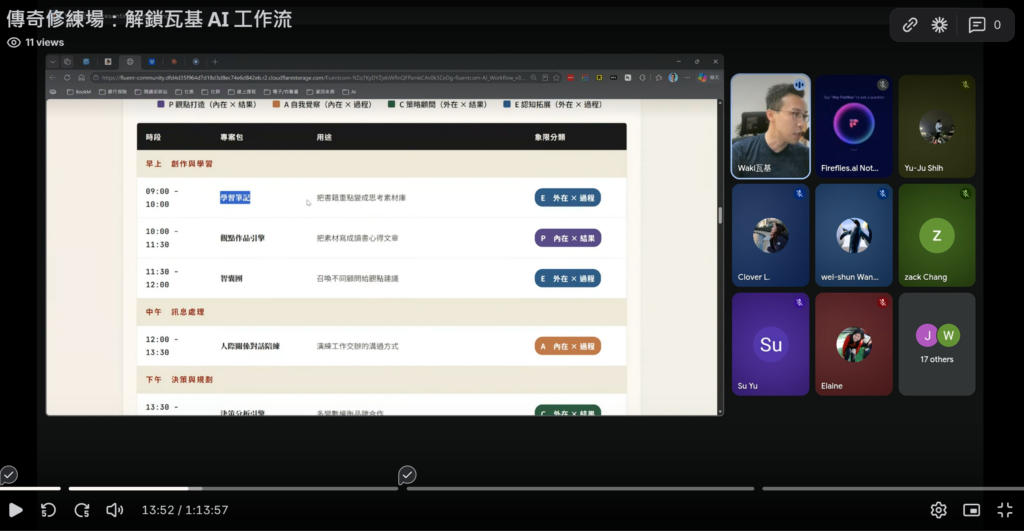Click purple P 觀點打造 legend swatch
The image size is (1024, 531).
(161, 104)
